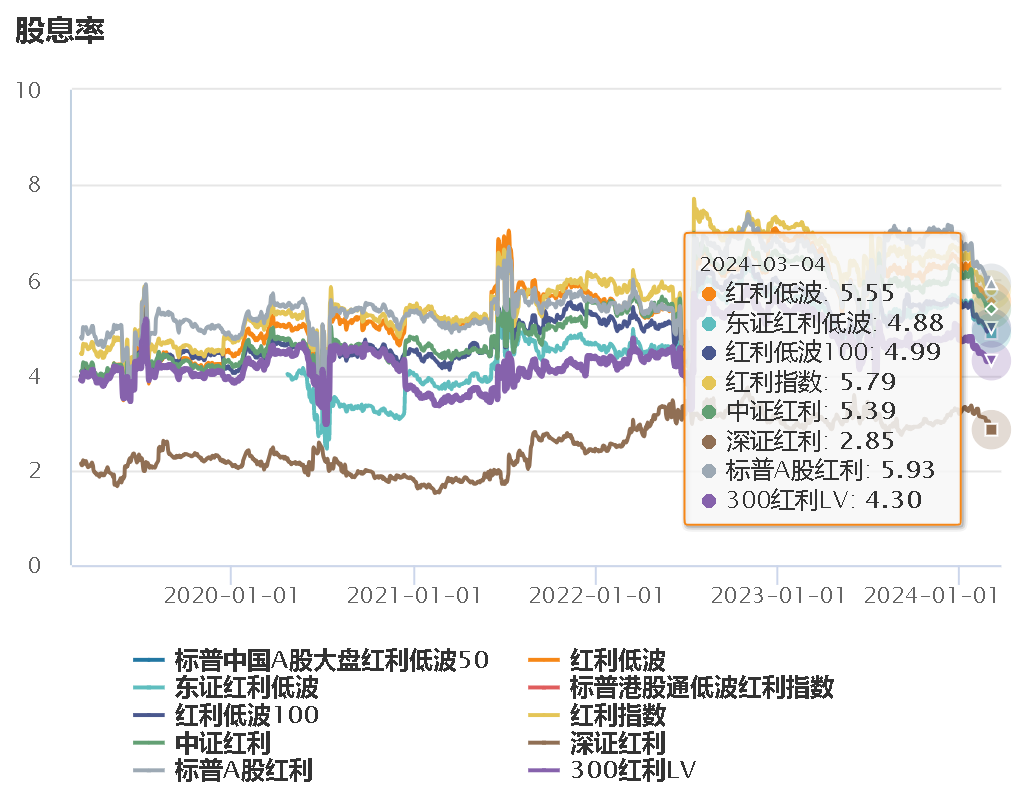
Task: Click the brown 深证红利 legend line icon
Action: (x=548, y=744)
